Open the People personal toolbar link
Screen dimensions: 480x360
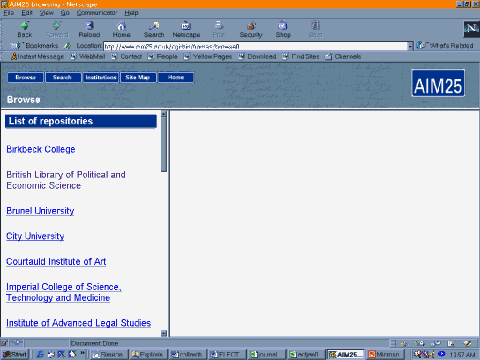click(162, 57)
